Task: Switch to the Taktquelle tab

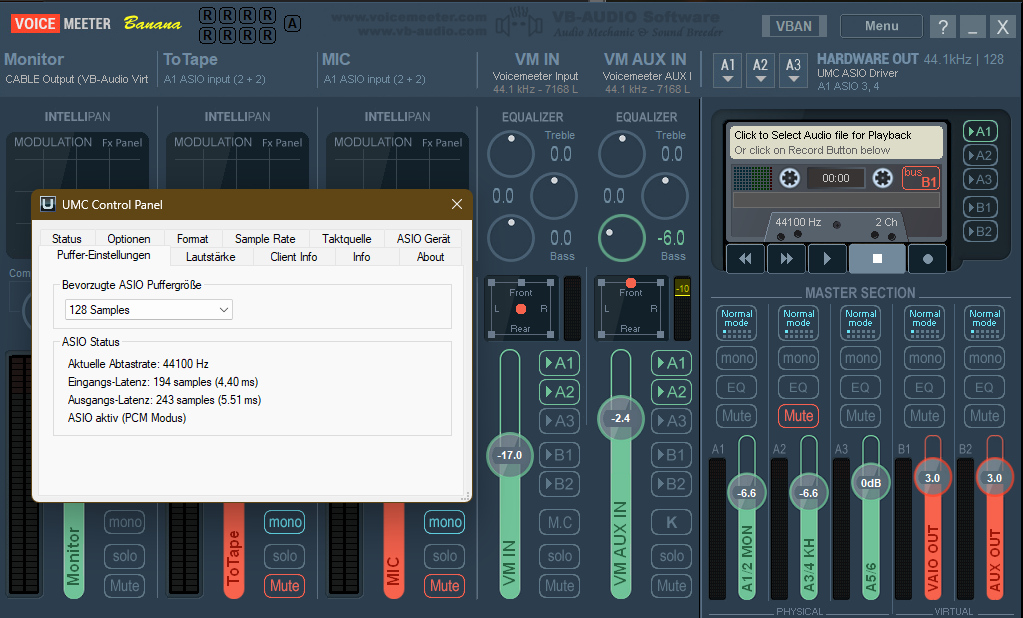Action: click(346, 239)
